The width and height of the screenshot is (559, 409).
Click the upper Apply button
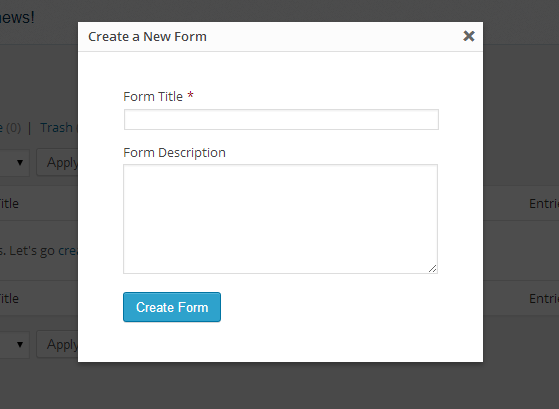click(57, 163)
